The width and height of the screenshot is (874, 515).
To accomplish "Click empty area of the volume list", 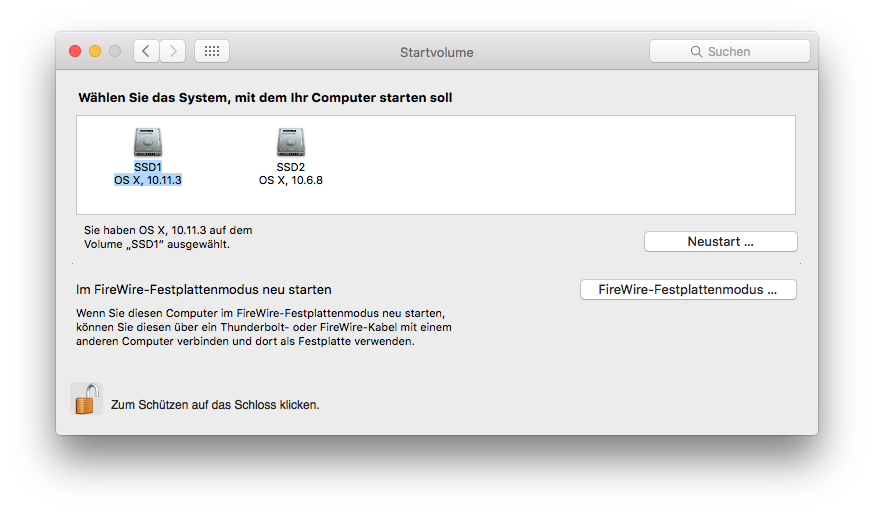I will [557, 165].
